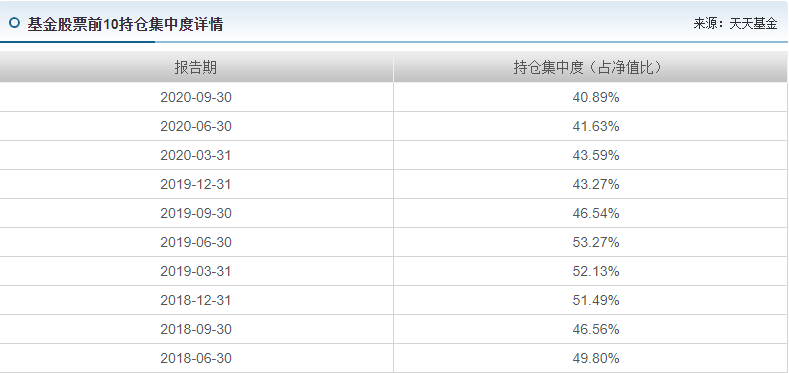Select the 52.13% concentration value
This screenshot has width=789, height=373.
point(596,271)
